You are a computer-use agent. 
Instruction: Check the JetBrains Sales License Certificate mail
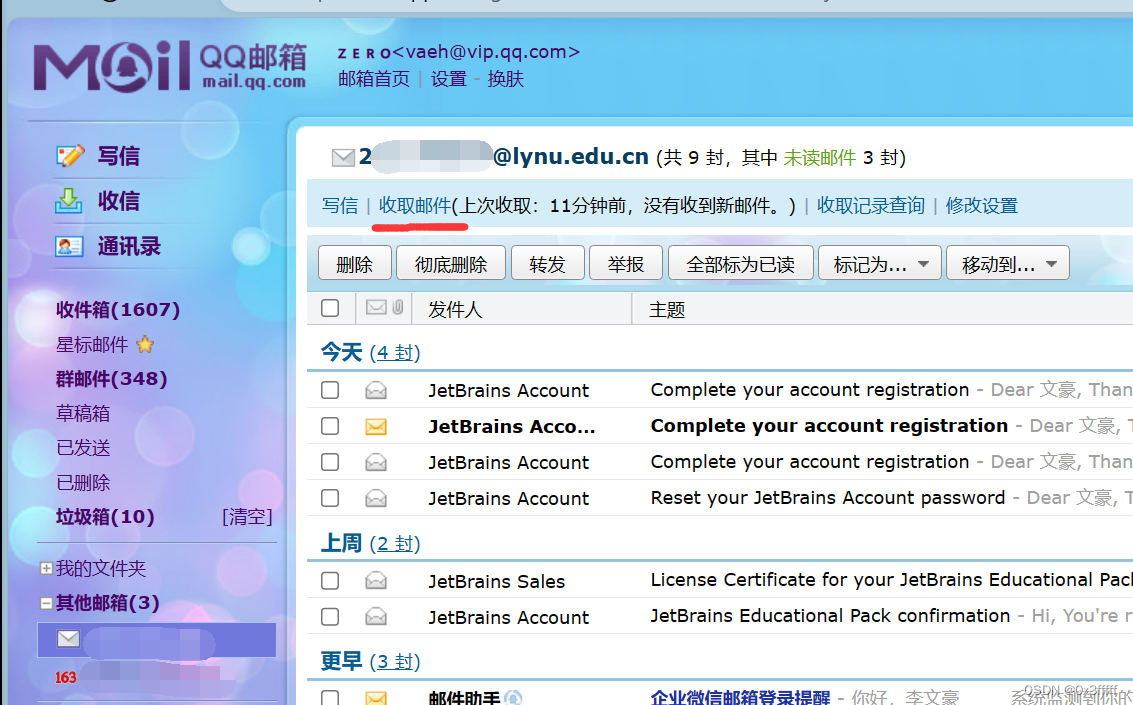(x=330, y=581)
